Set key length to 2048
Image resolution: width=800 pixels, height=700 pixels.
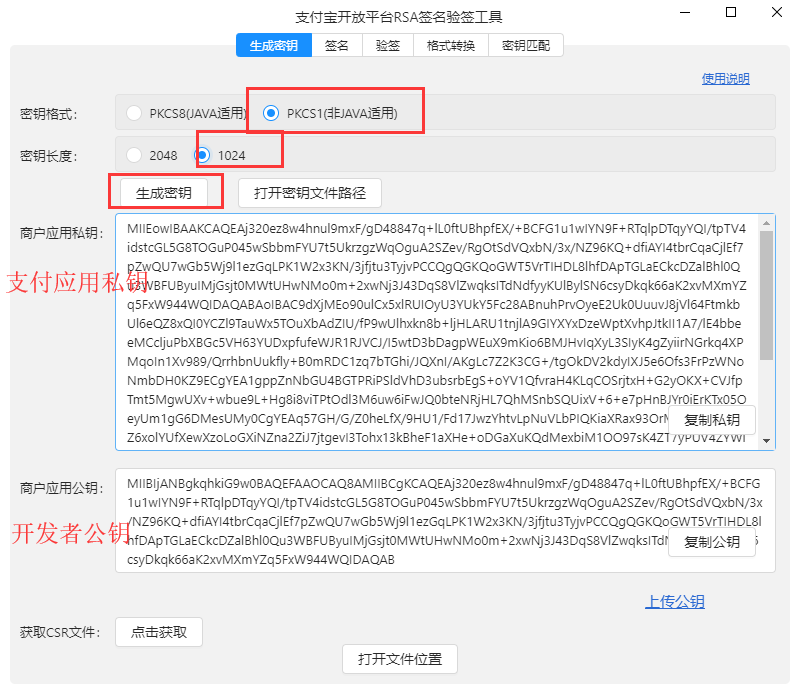pyautogui.click(x=134, y=155)
